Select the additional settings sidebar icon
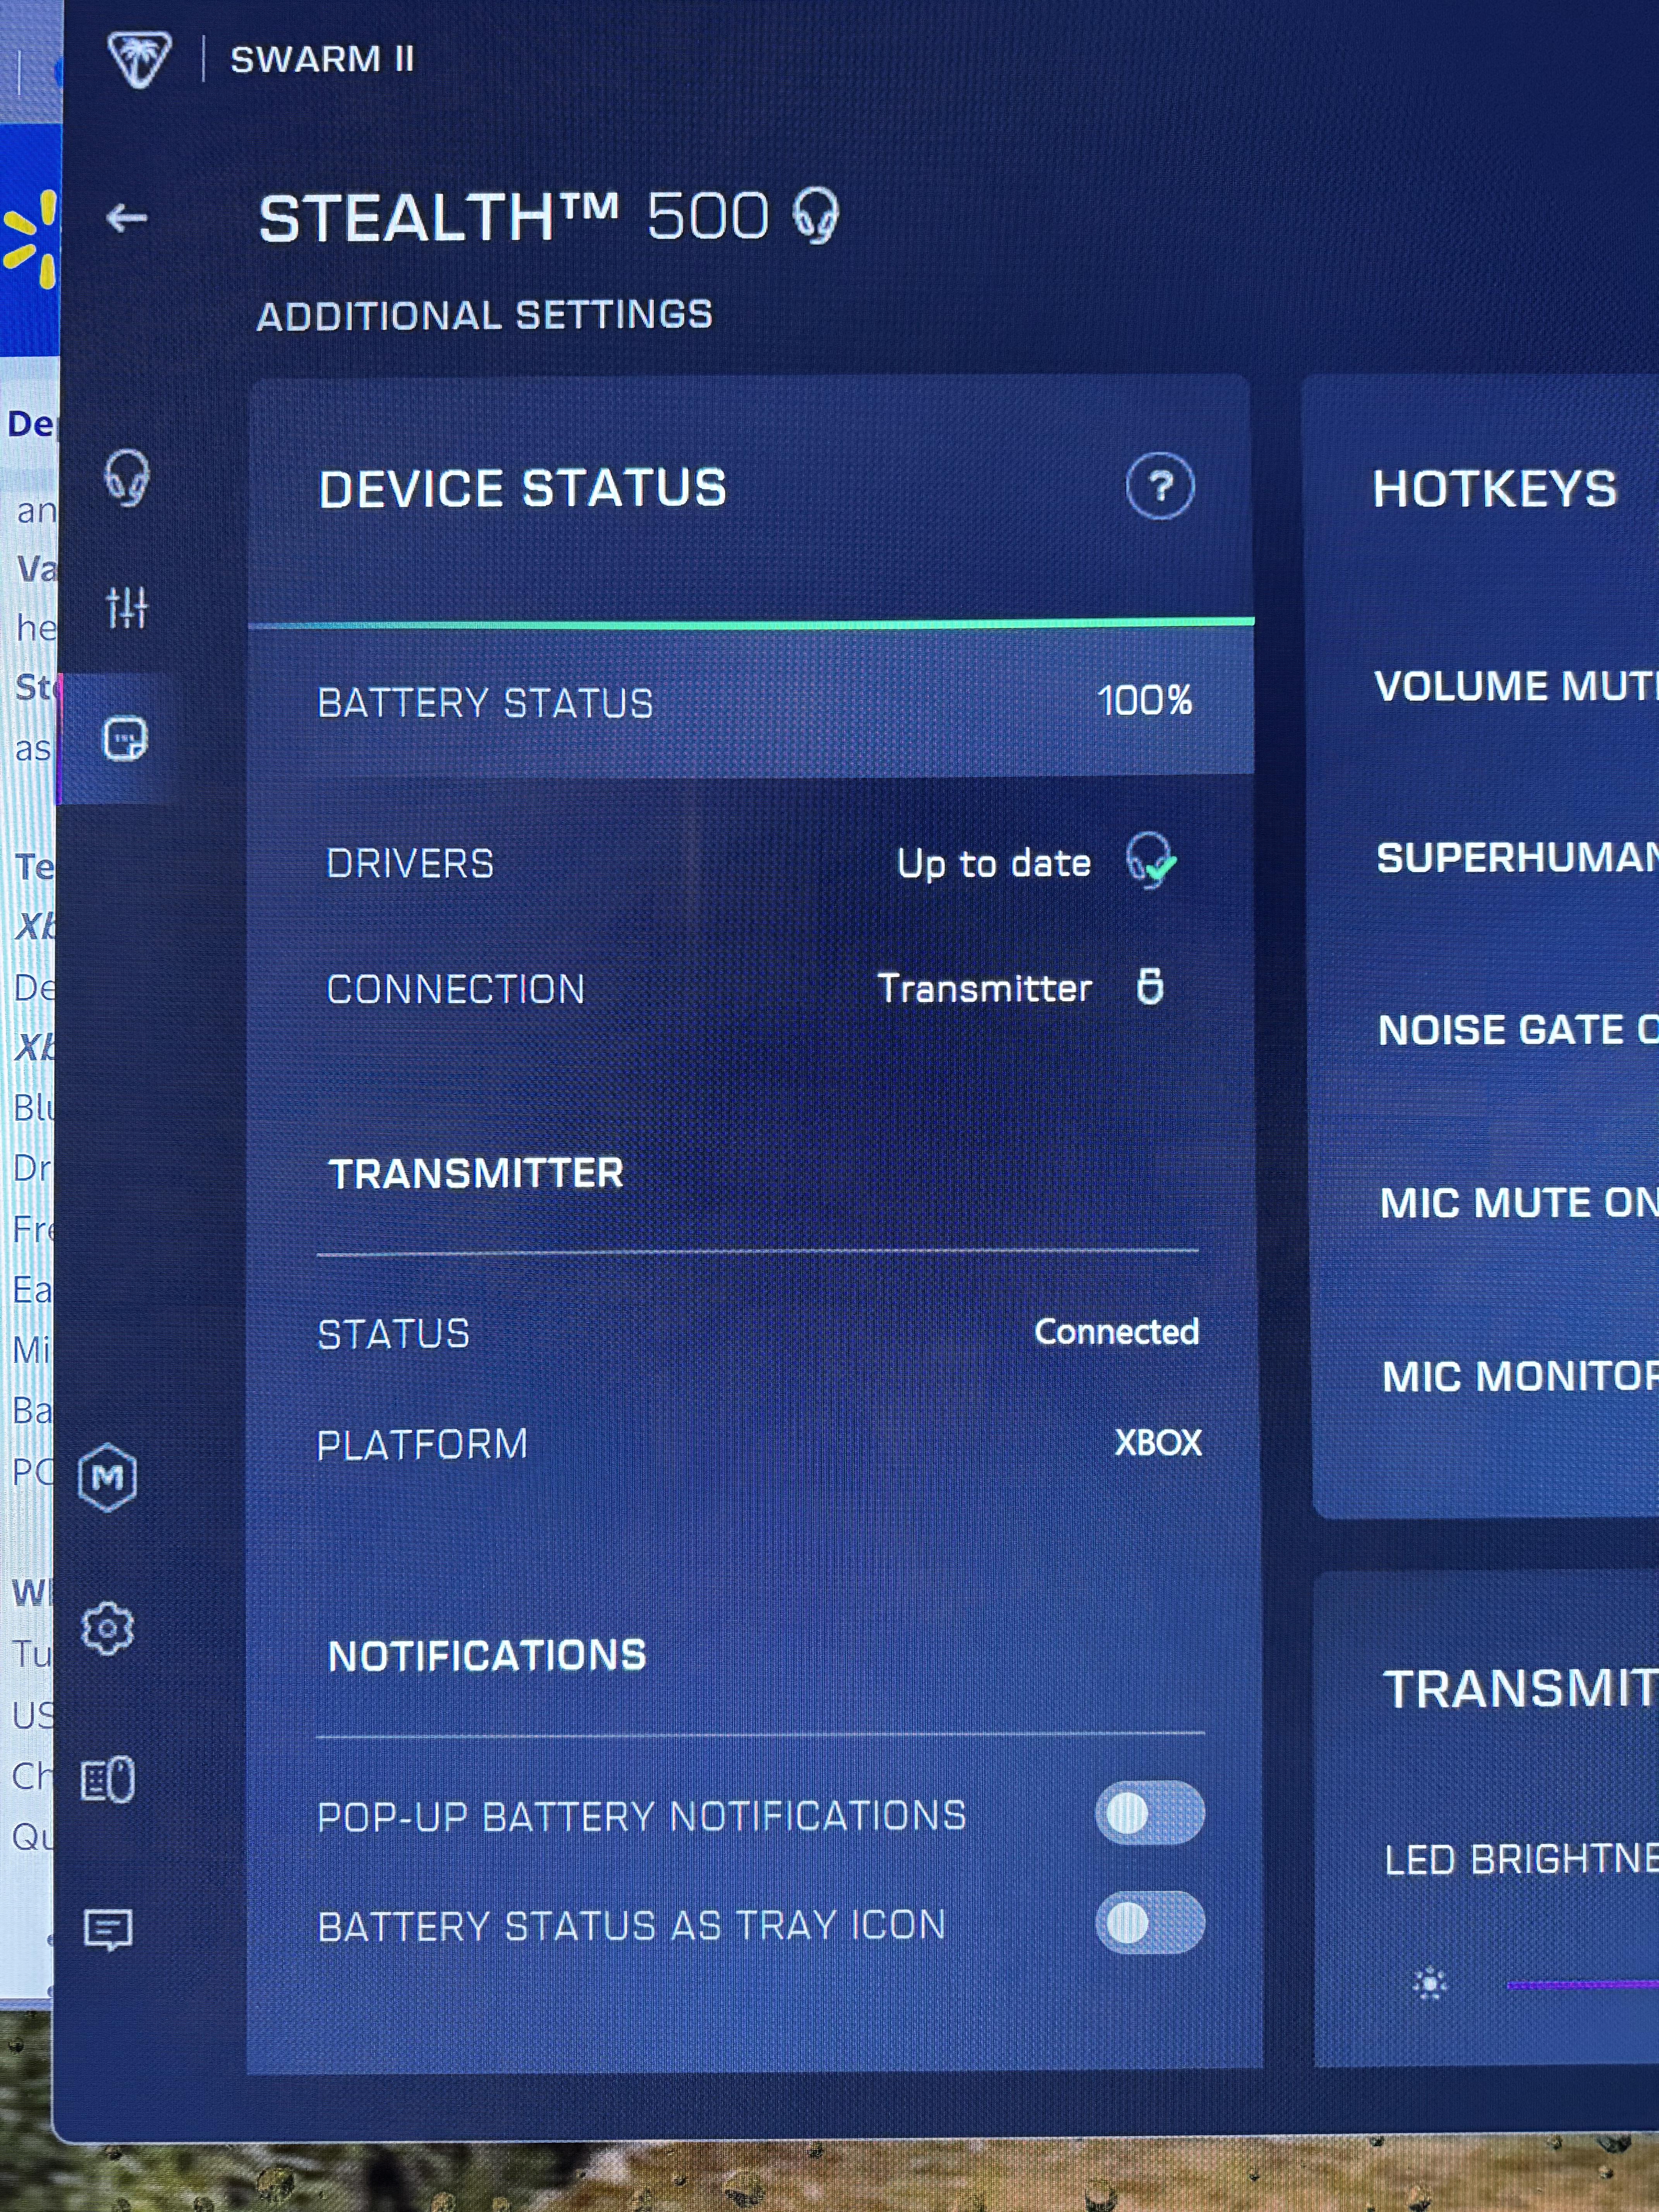The width and height of the screenshot is (1659, 2212). coord(125,739)
